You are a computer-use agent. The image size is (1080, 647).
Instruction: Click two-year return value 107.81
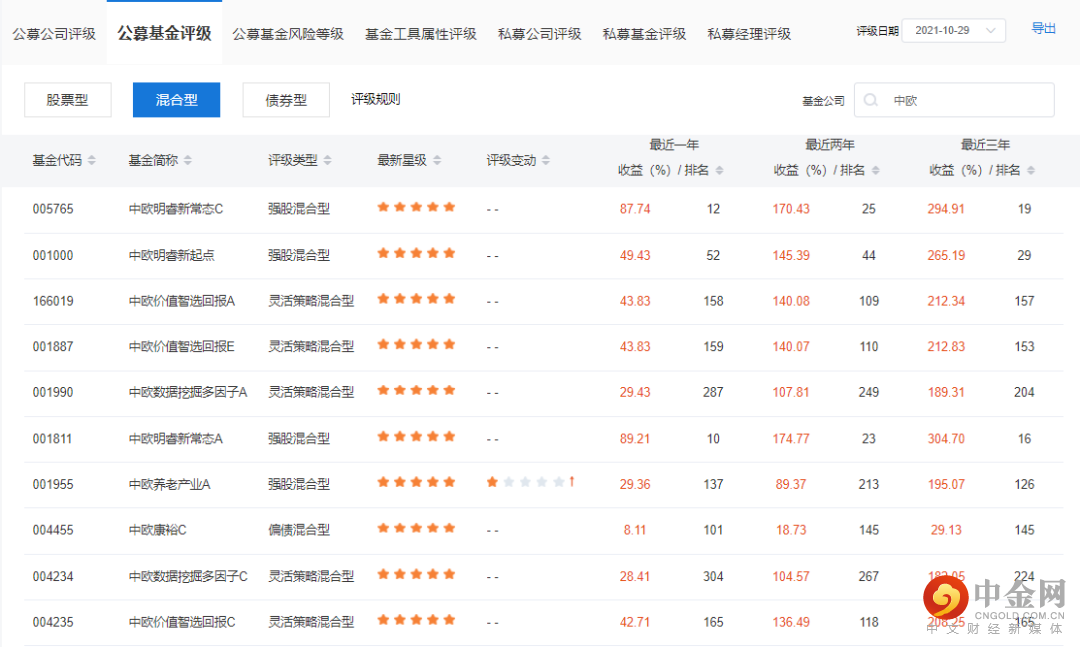tap(791, 392)
